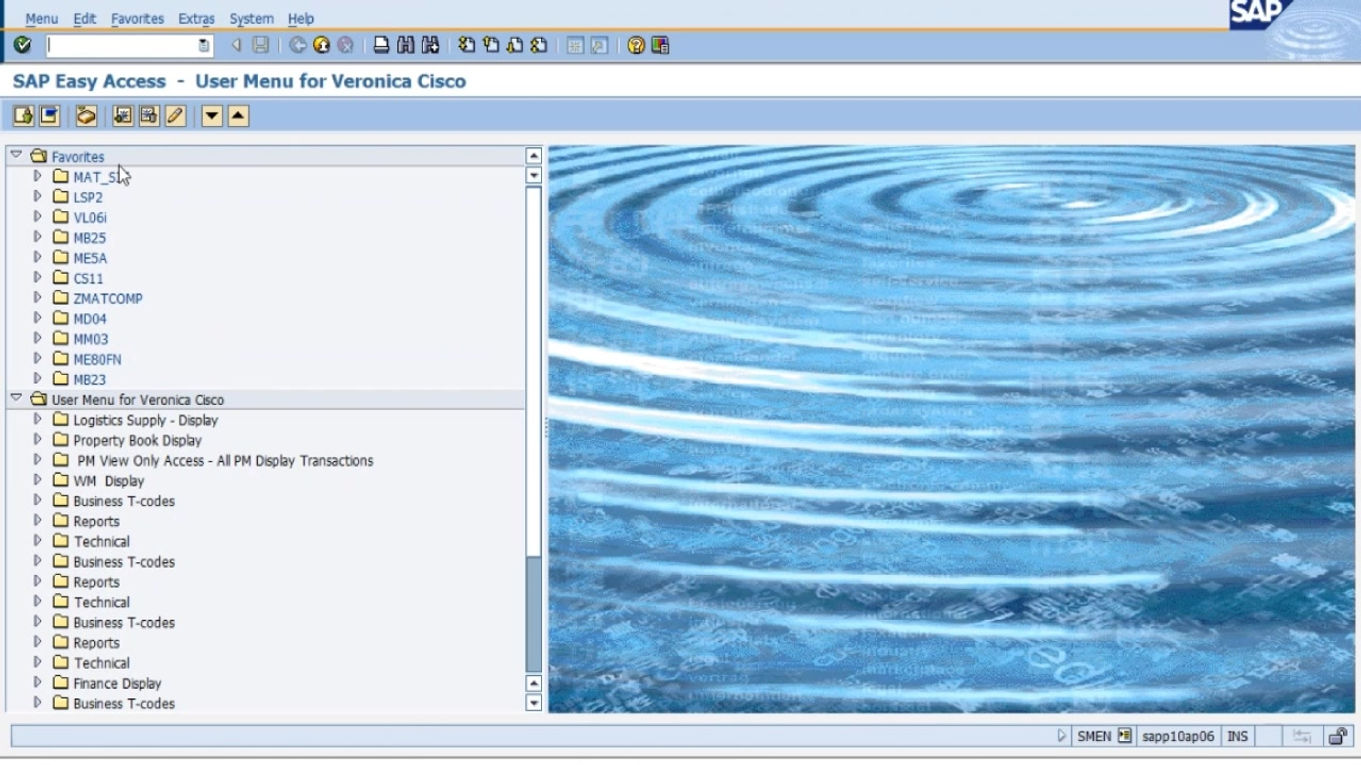The height and width of the screenshot is (765, 1361).
Task: Click inside the transaction command field
Action: point(121,46)
